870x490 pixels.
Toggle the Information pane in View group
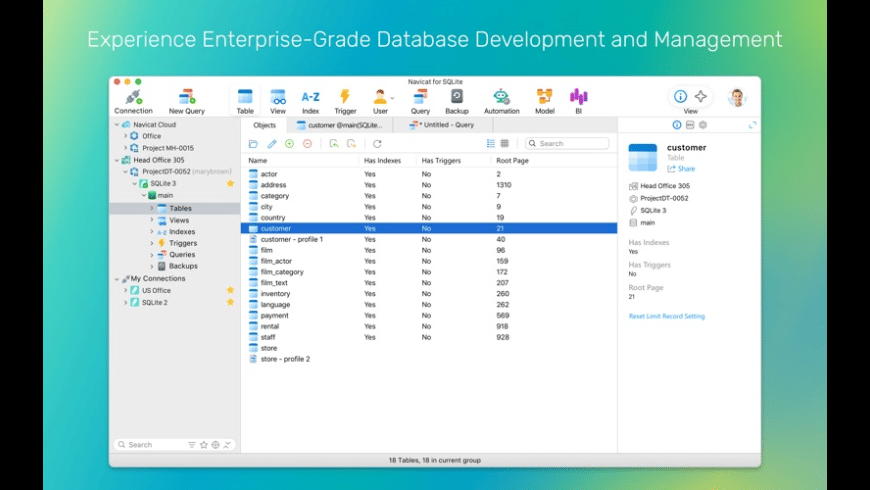pos(680,96)
